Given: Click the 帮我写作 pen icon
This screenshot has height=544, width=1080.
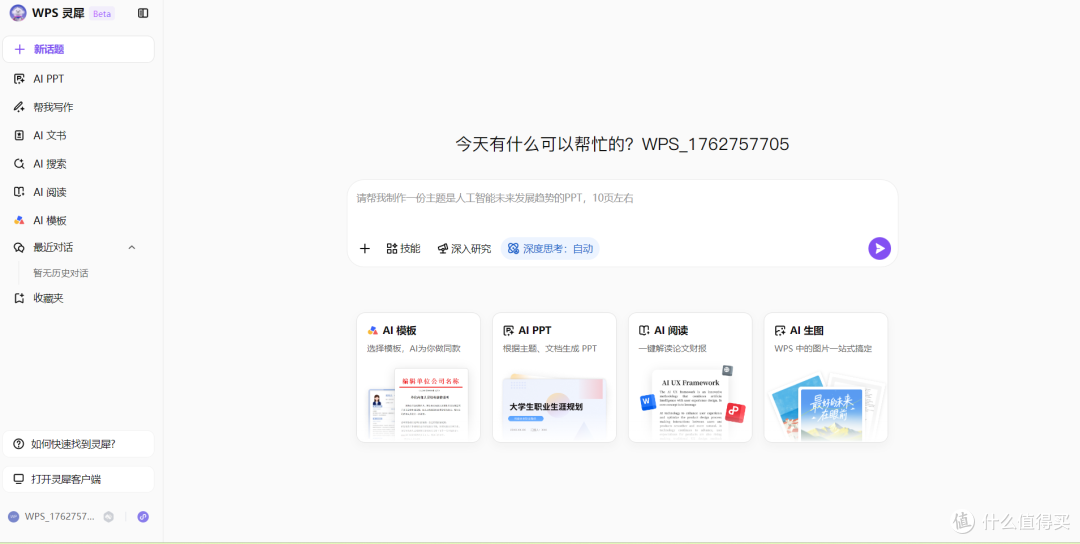Looking at the screenshot, I should pyautogui.click(x=19, y=107).
